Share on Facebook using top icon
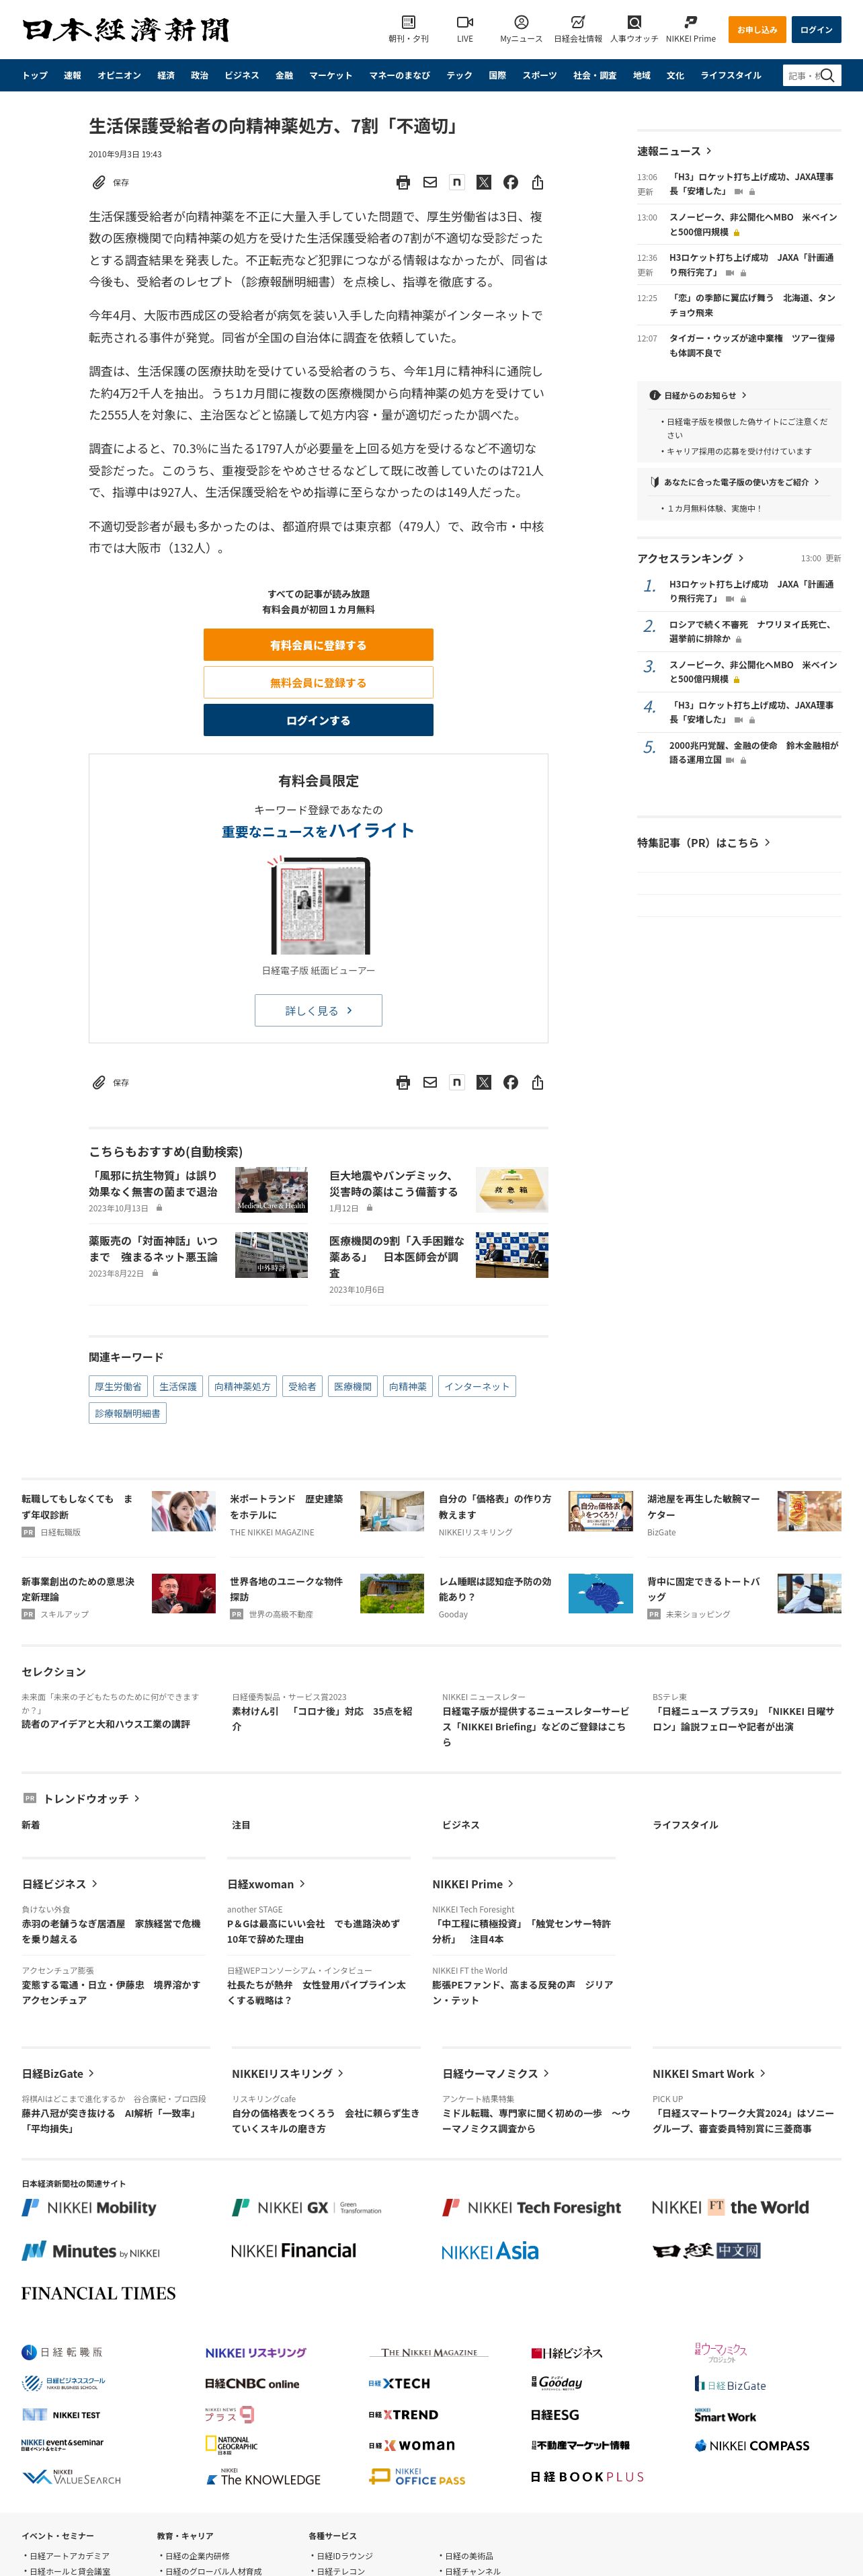The width and height of the screenshot is (863, 2576). 511,182
